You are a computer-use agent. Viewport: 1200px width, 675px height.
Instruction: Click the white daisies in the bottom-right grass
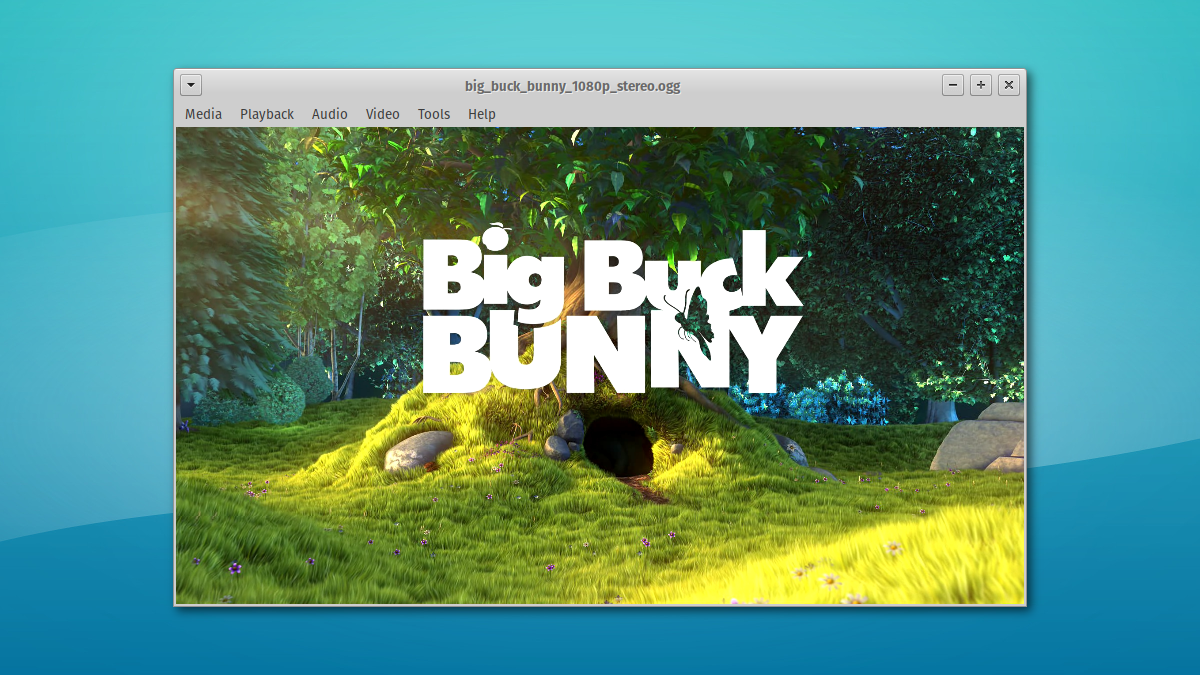pyautogui.click(x=828, y=578)
